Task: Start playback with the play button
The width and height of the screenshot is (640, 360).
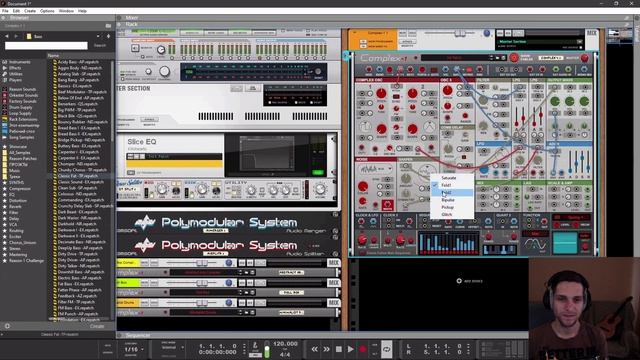Action: 351,349
